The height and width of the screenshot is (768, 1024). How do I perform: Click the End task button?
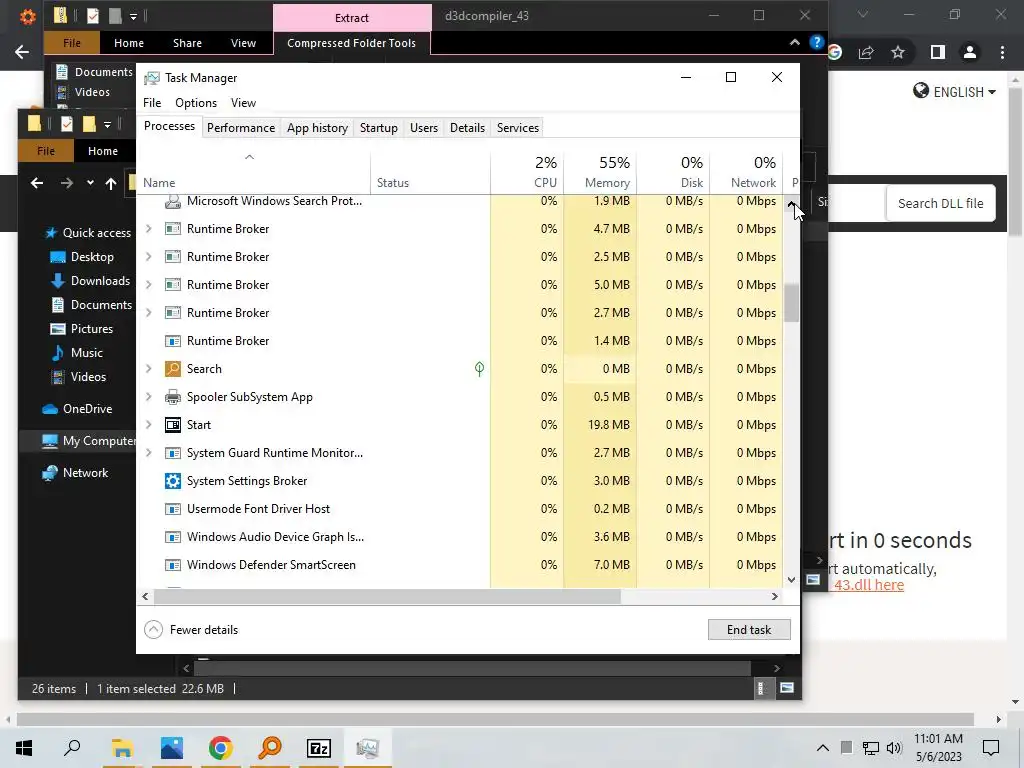click(x=749, y=630)
